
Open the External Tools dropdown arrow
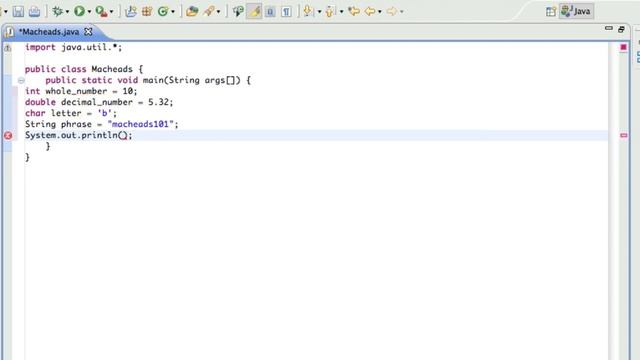click(x=111, y=12)
